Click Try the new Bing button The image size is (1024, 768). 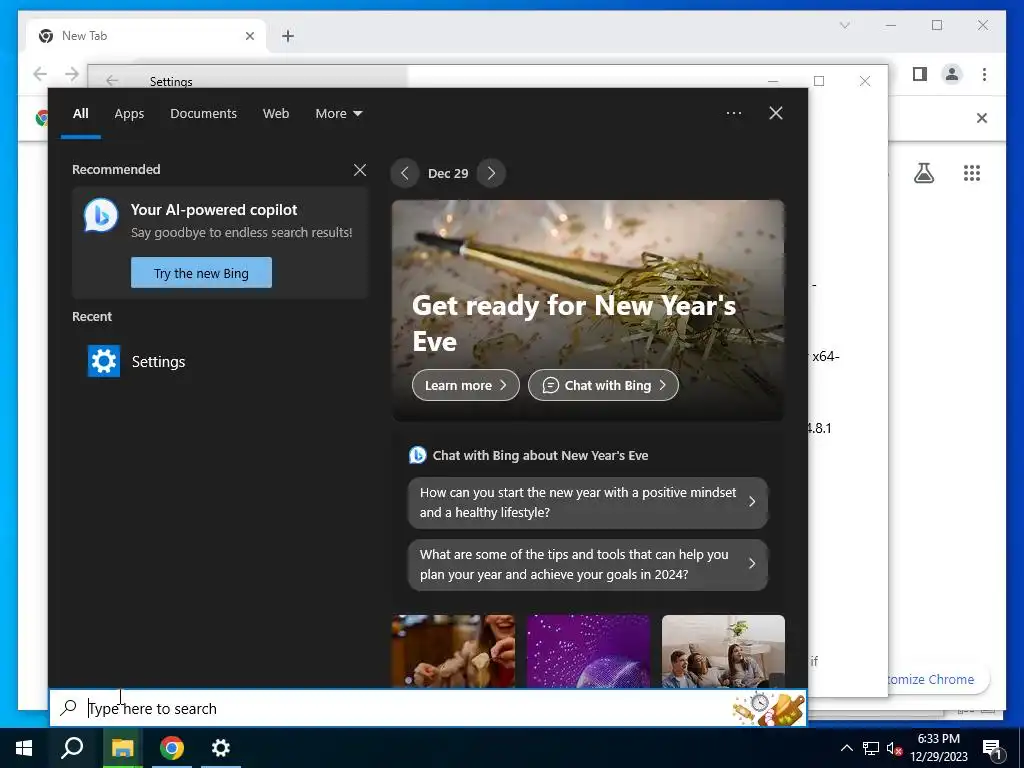click(201, 272)
